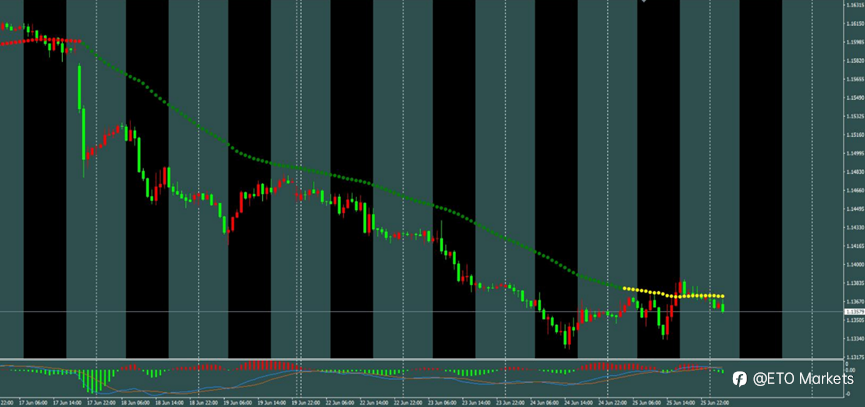Click the 1.13175 price axis label
The width and height of the screenshot is (865, 407).
(855, 357)
